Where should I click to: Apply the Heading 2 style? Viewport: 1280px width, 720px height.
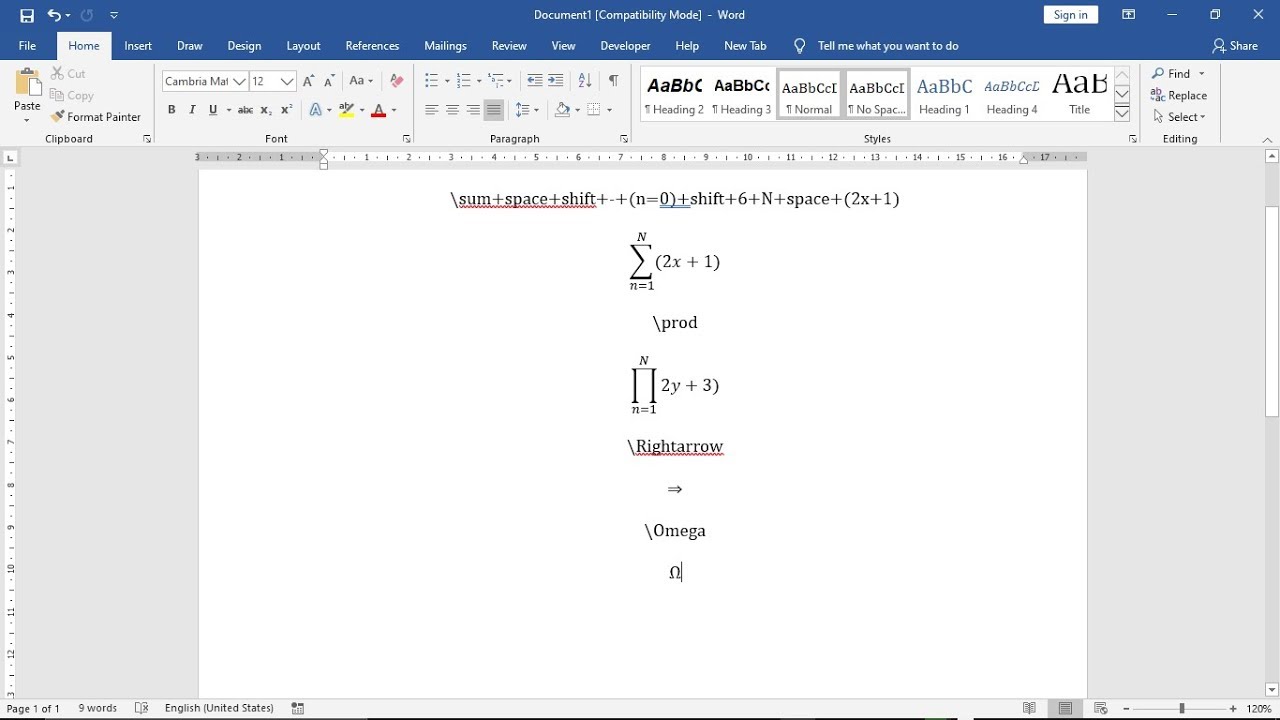tap(674, 95)
